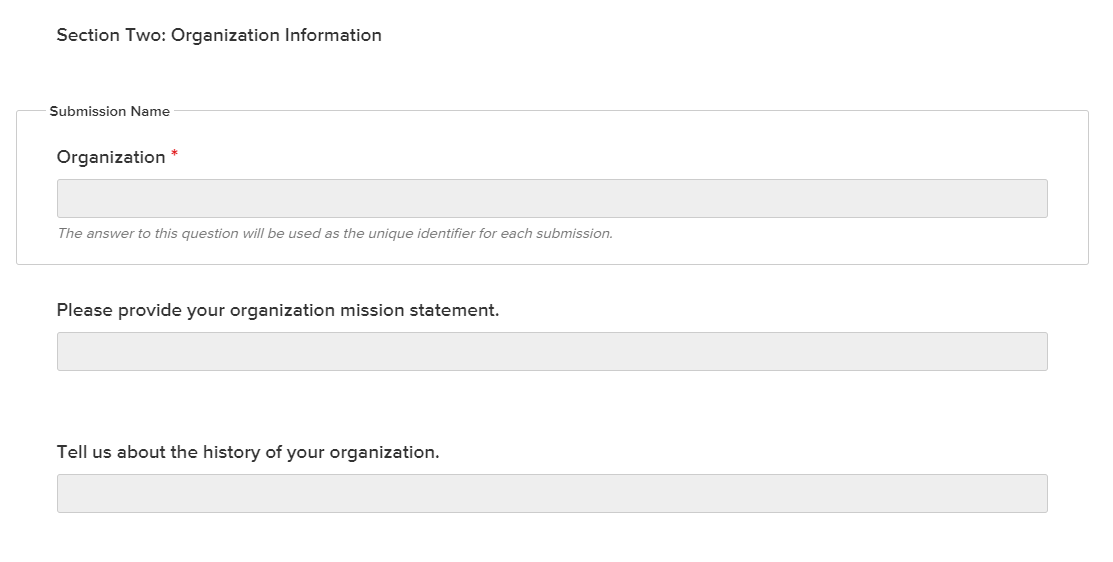Click the italic unique identifier helper text

pyautogui.click(x=334, y=233)
